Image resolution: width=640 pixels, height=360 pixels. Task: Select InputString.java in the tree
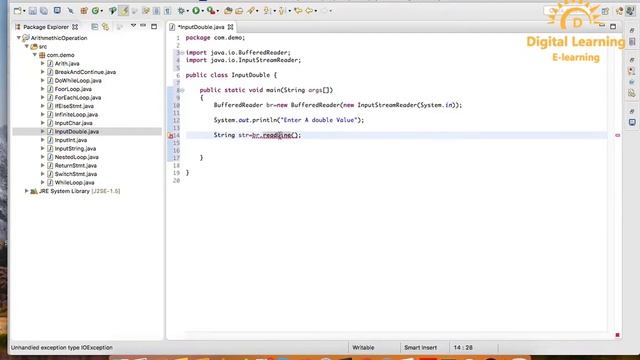75,149
